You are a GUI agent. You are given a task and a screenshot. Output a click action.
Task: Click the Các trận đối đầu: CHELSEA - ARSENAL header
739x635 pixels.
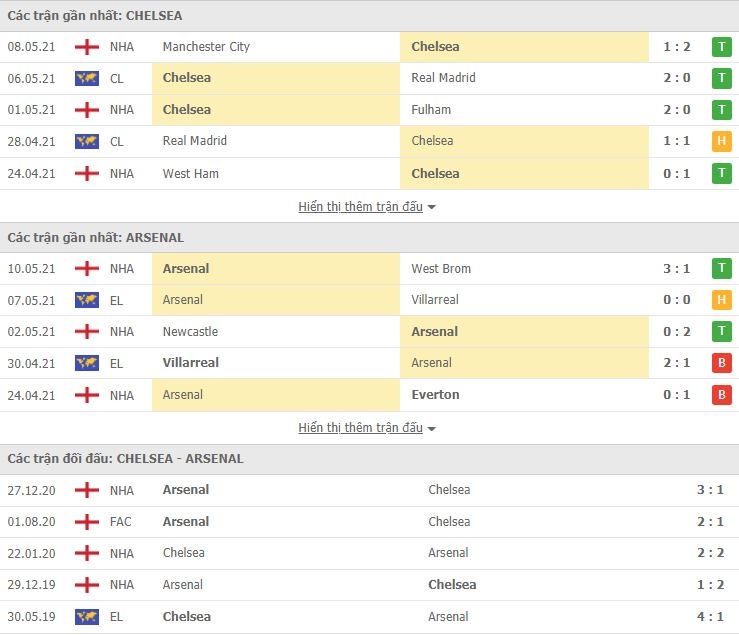click(125, 459)
